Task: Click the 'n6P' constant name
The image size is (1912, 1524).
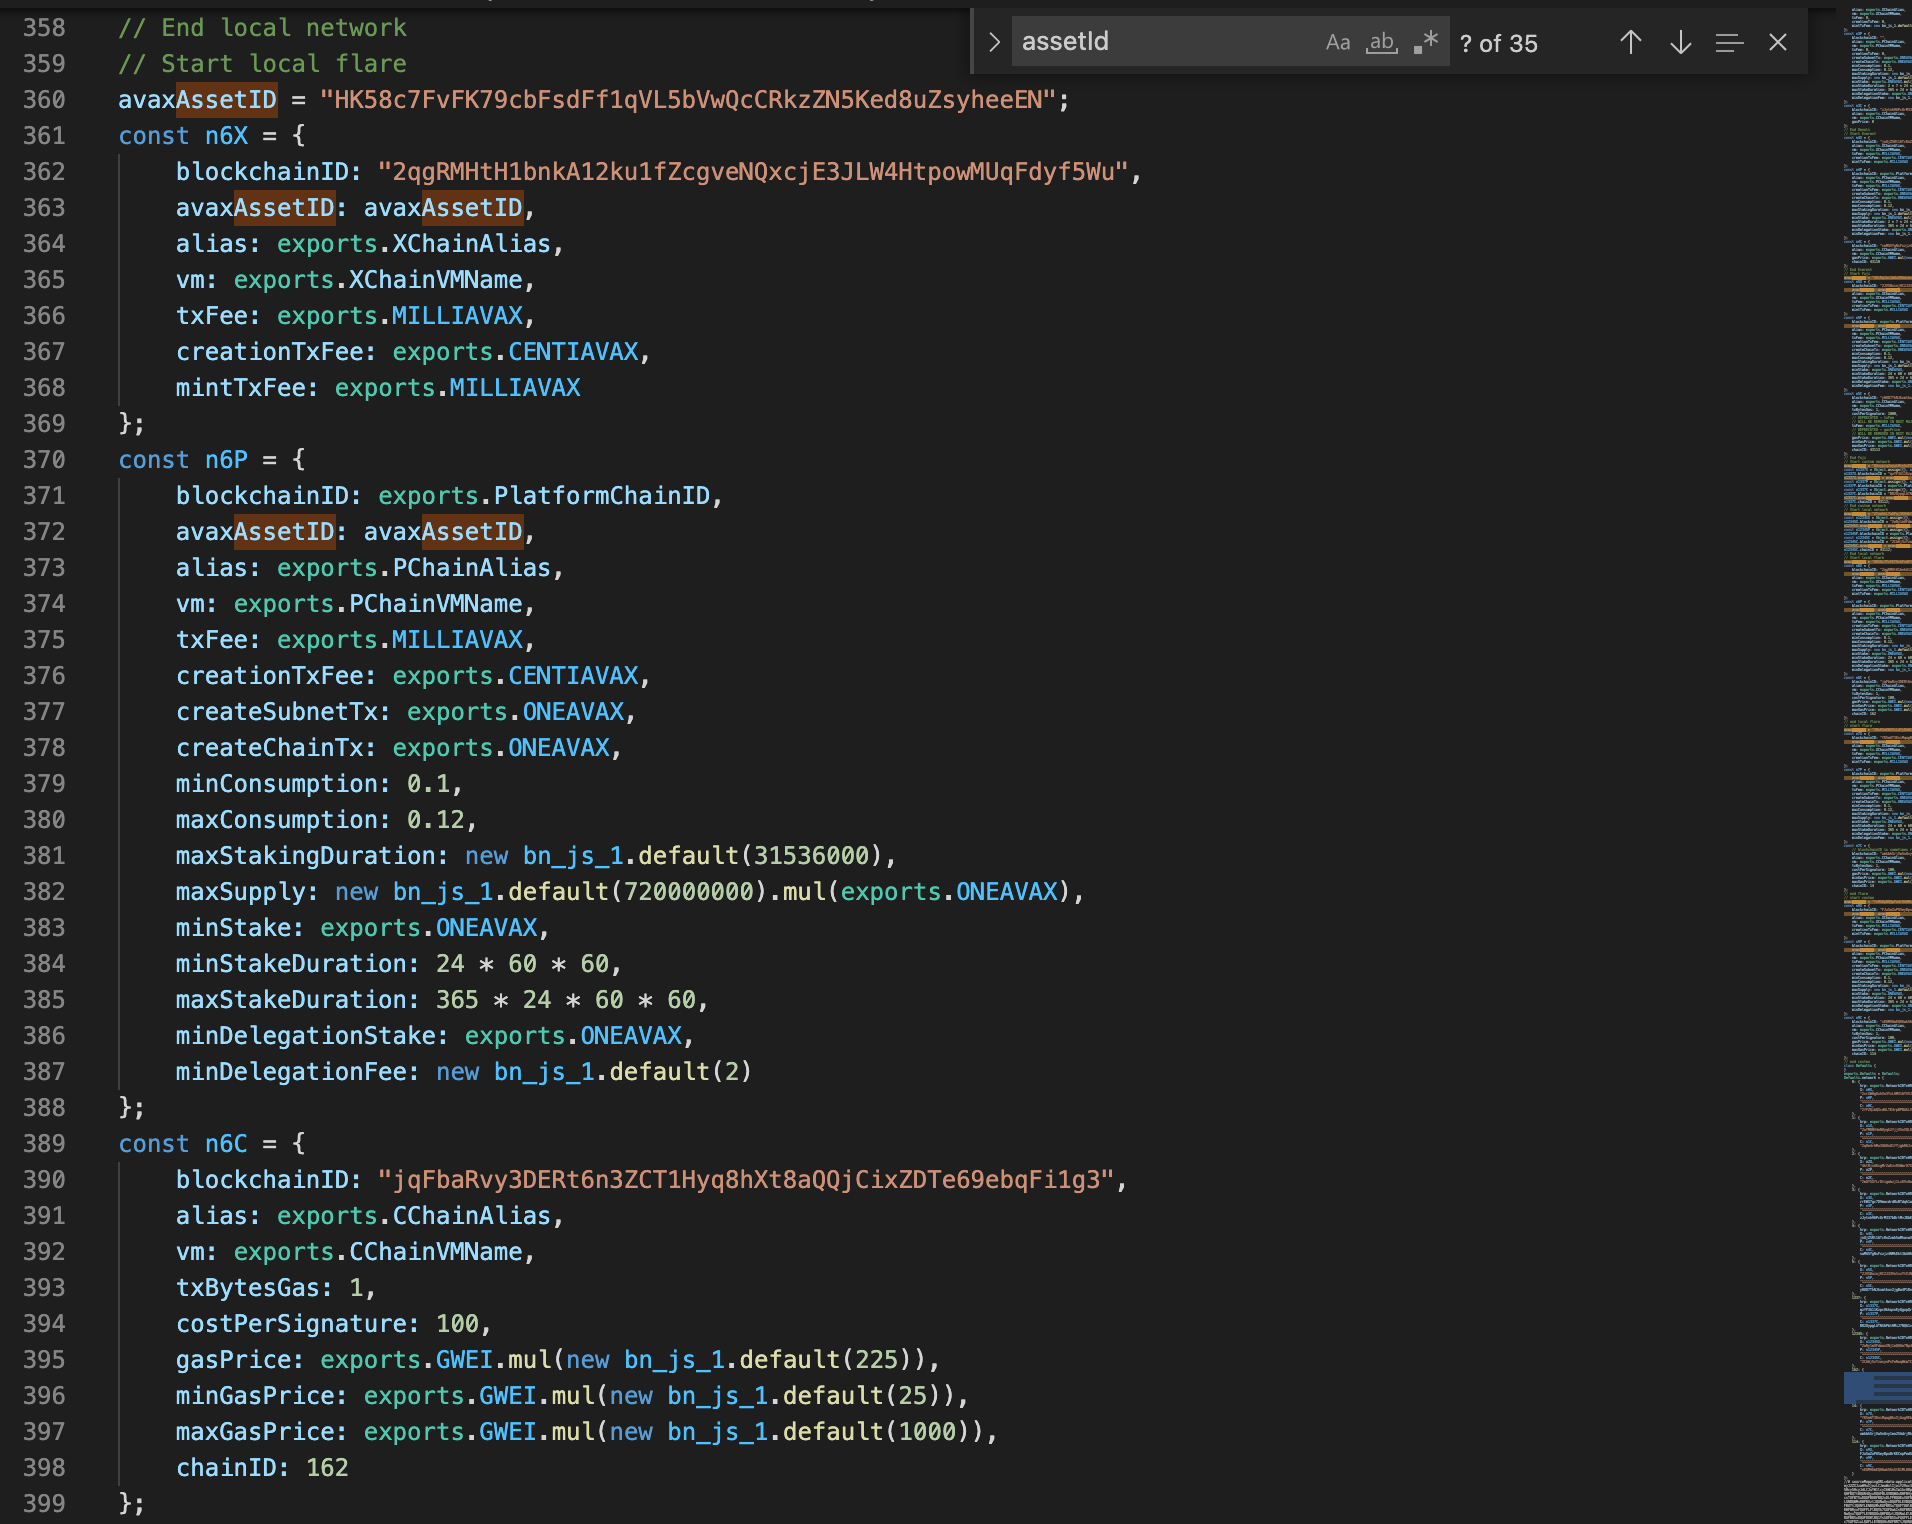Action: (x=227, y=459)
